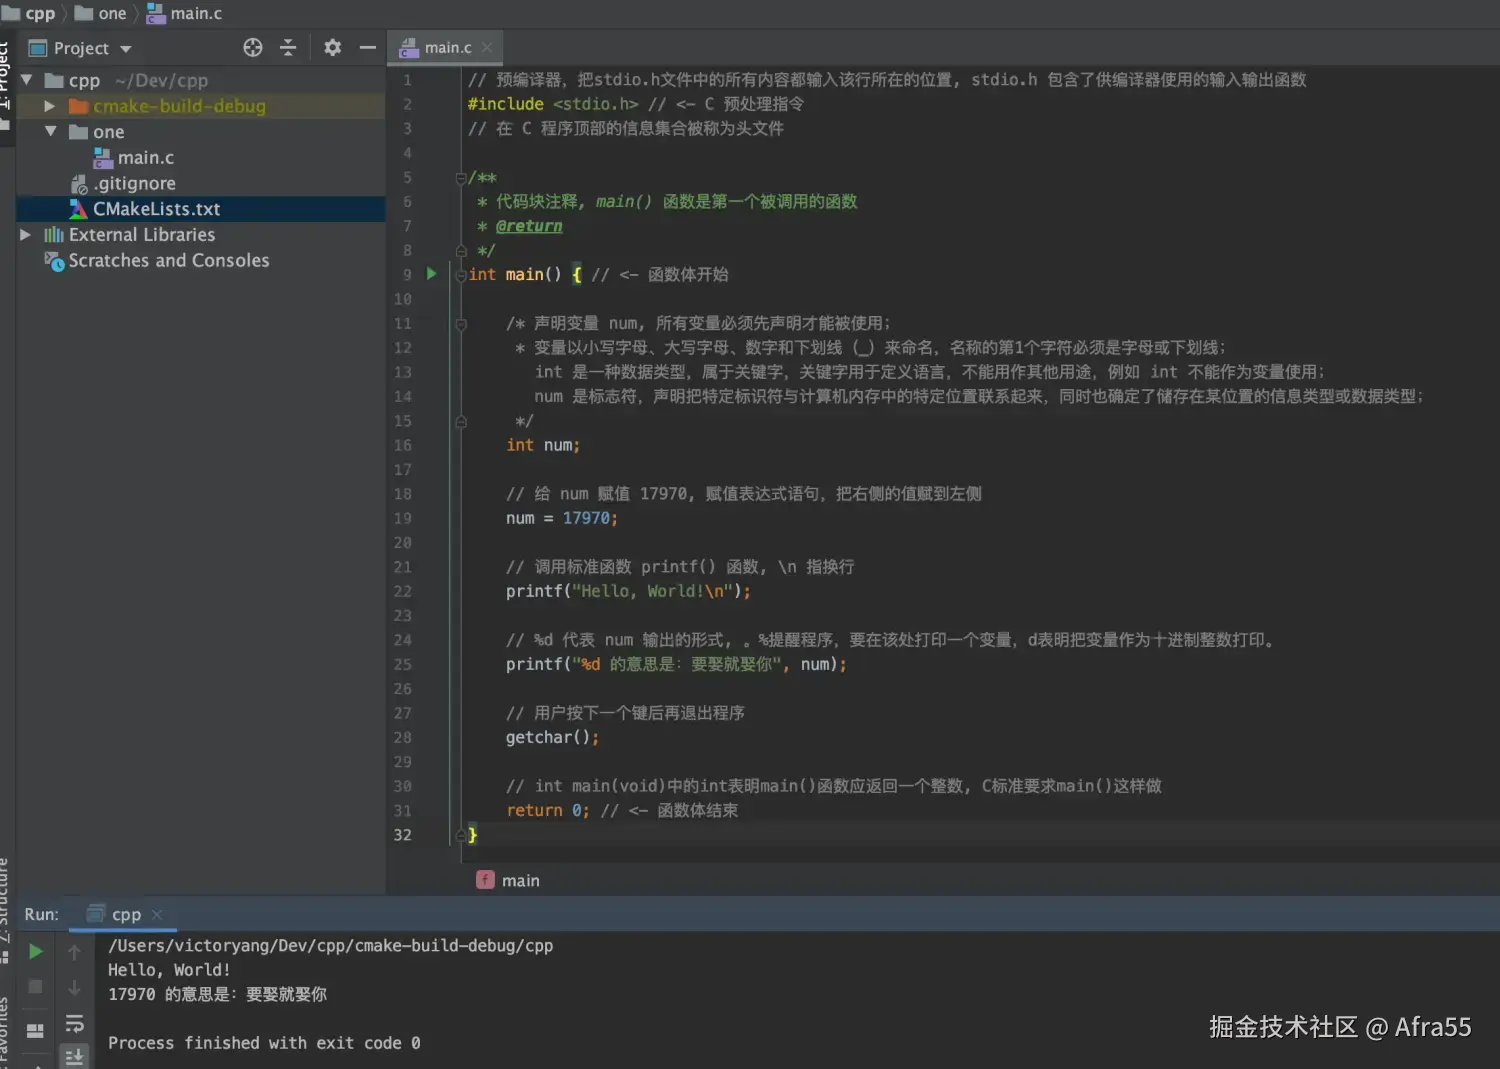Open the Project view dropdown arrow
Screen dimensions: 1500x1069
(126, 49)
